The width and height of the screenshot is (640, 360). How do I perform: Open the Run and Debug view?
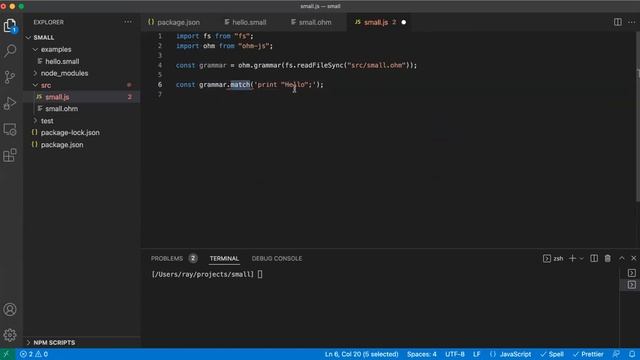coord(10,103)
